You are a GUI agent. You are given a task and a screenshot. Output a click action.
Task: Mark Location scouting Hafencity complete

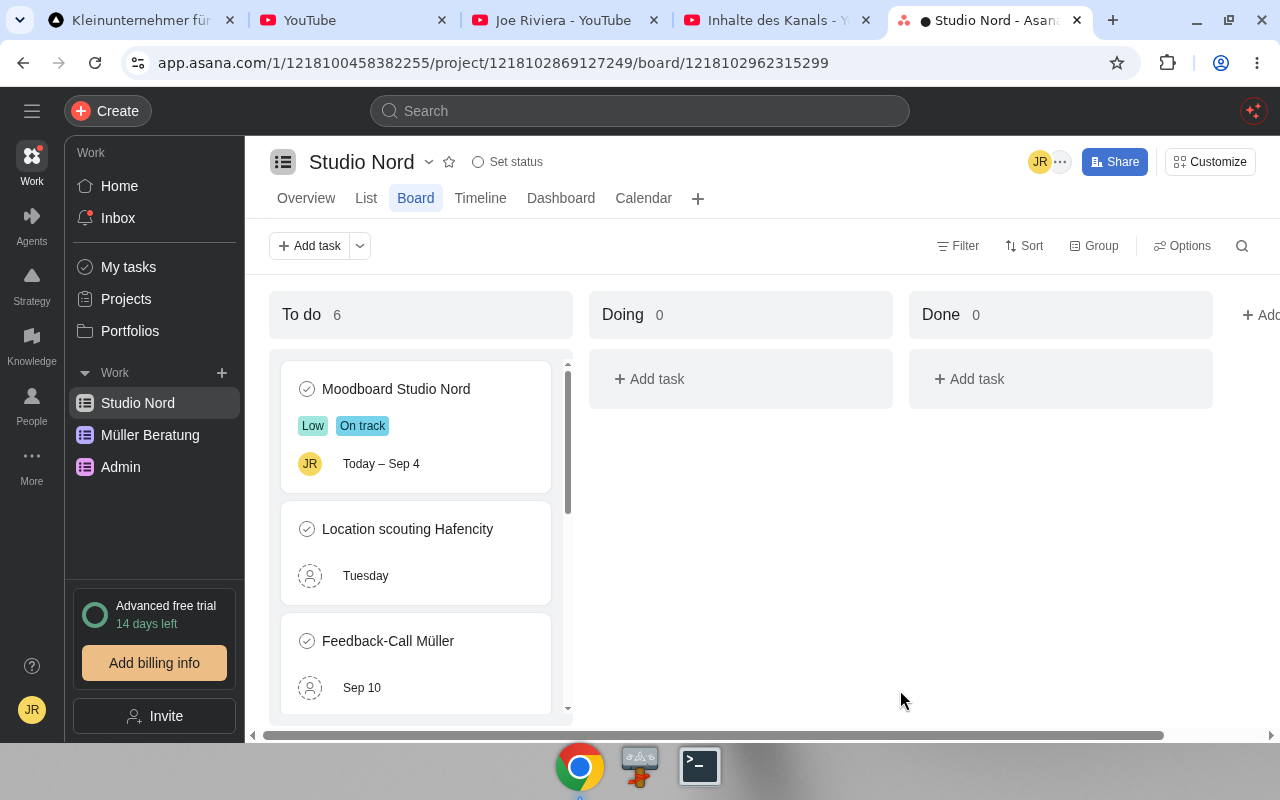[x=307, y=529]
